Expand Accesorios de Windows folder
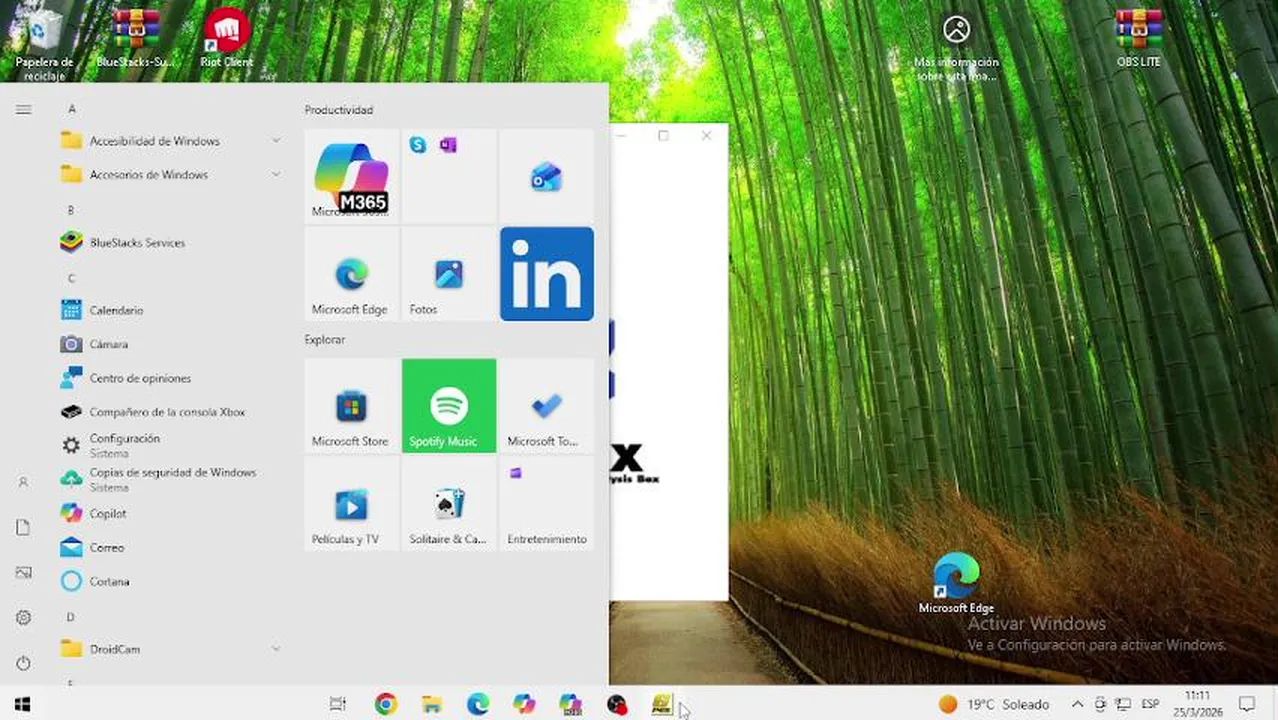Viewport: 1278px width, 720px height. point(171,175)
